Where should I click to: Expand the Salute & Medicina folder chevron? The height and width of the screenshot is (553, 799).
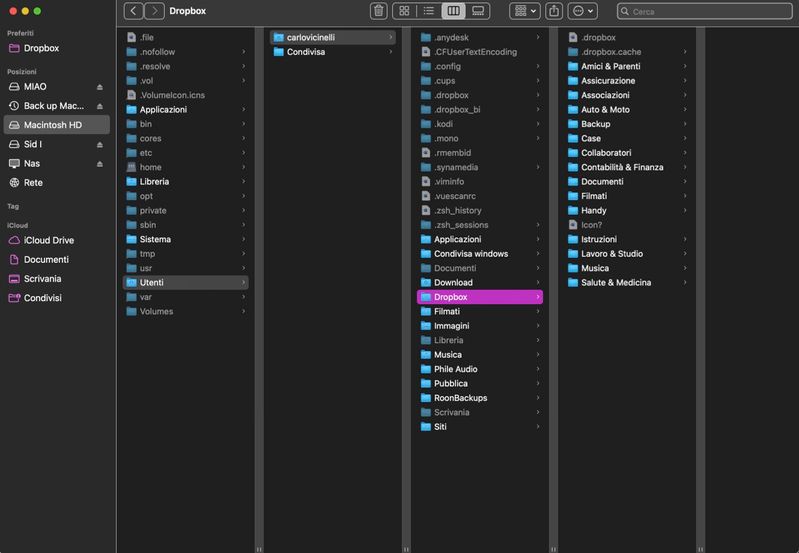(685, 282)
